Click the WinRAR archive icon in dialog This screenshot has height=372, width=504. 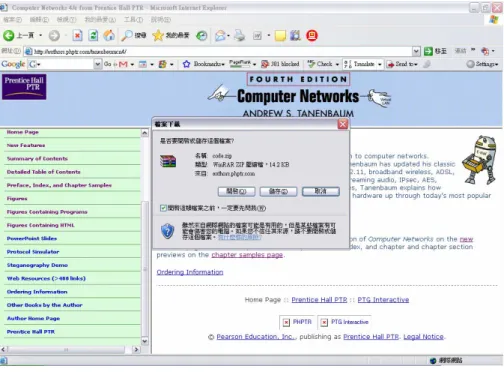pos(168,161)
